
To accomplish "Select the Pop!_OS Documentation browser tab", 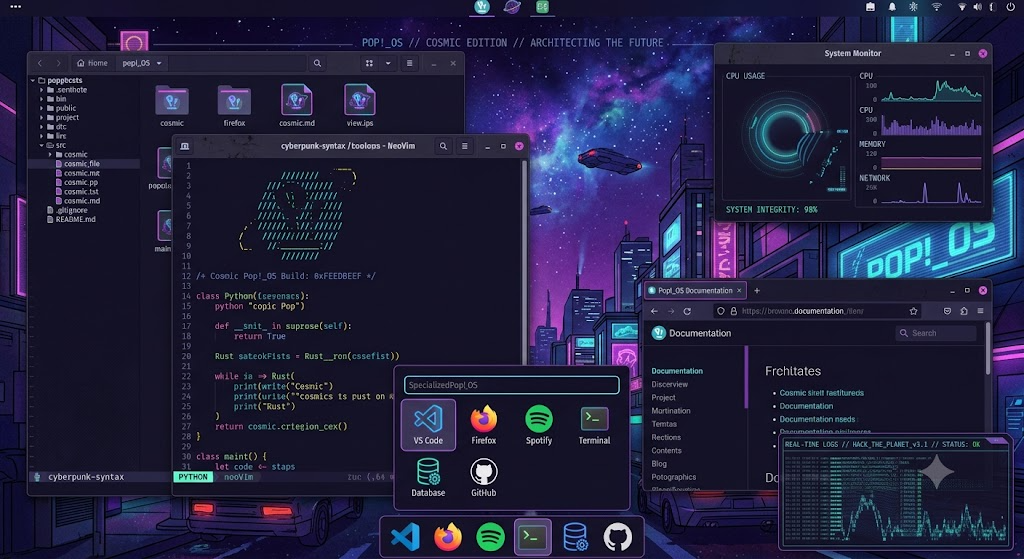I will tap(695, 291).
